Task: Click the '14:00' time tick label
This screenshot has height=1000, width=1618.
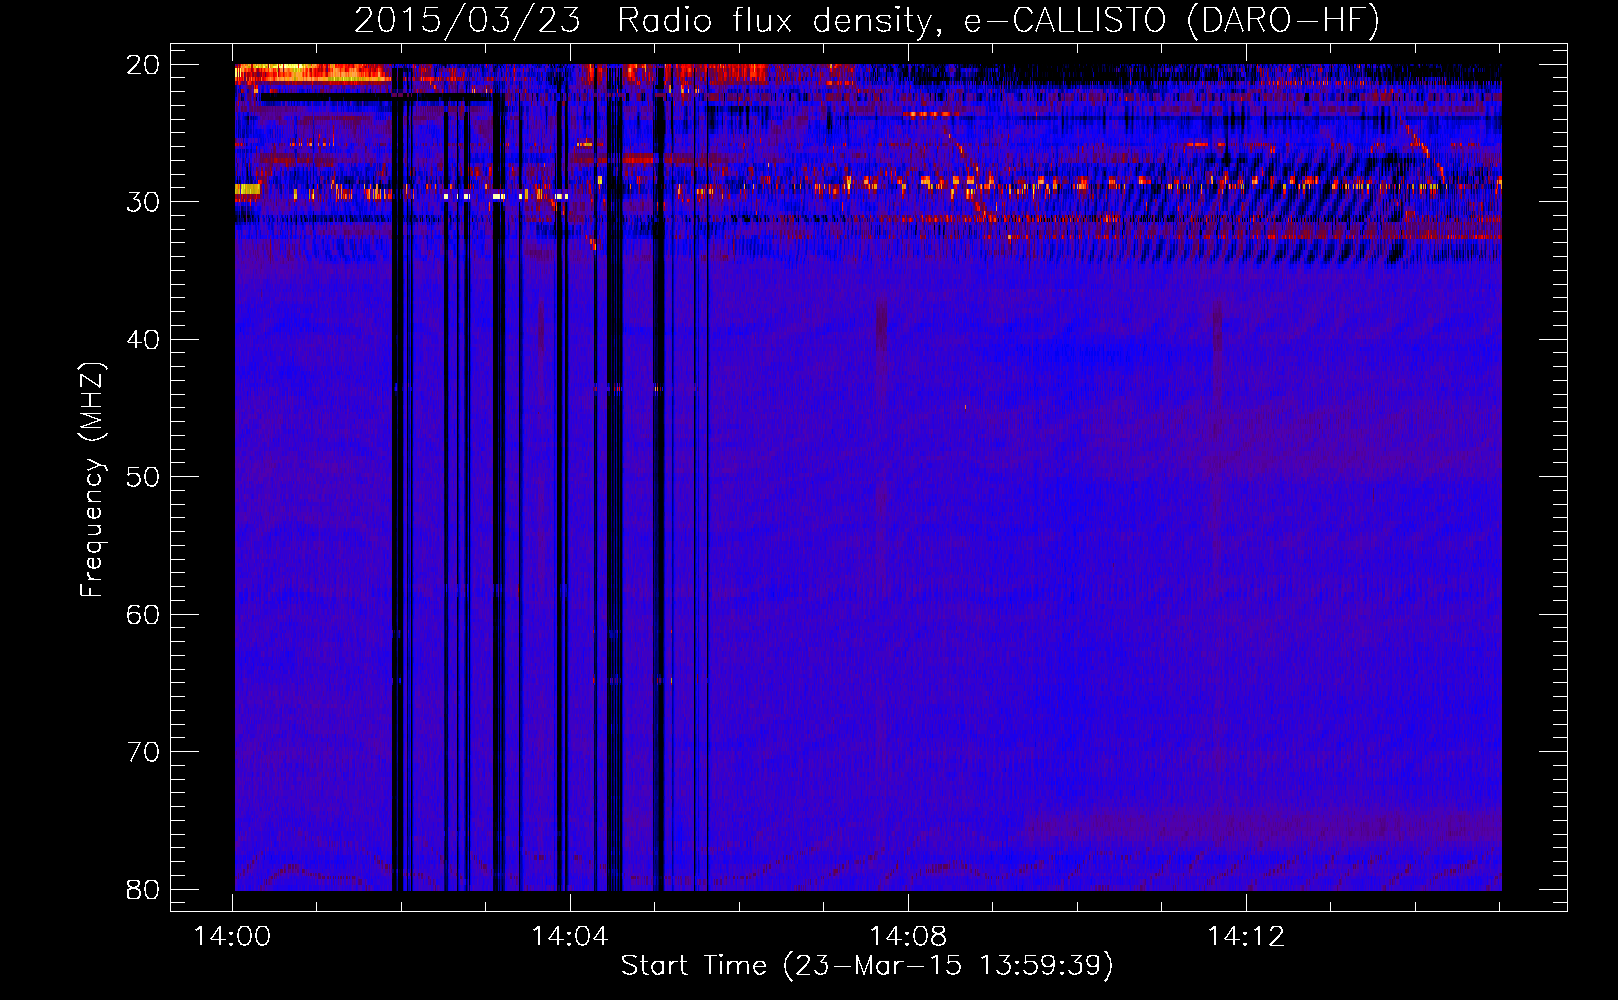Action: (233, 937)
